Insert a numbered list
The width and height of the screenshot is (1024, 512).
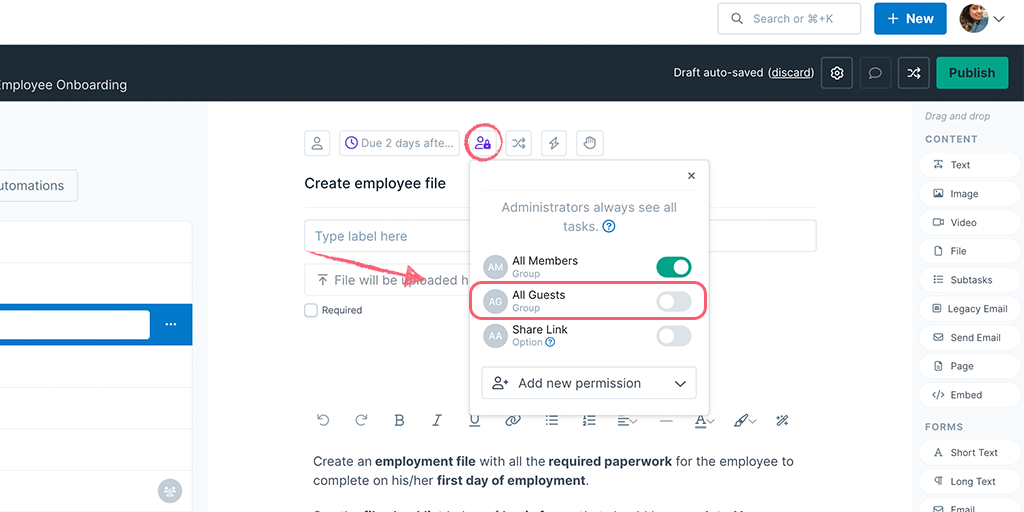pyautogui.click(x=589, y=421)
